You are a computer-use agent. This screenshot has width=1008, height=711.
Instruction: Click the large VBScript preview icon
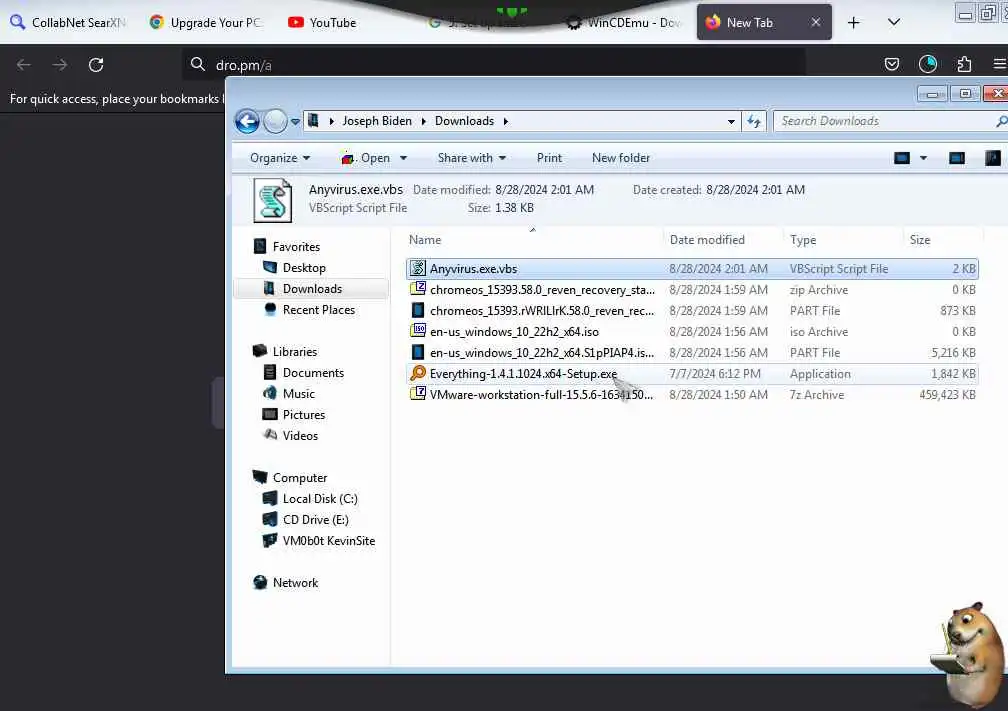273,201
